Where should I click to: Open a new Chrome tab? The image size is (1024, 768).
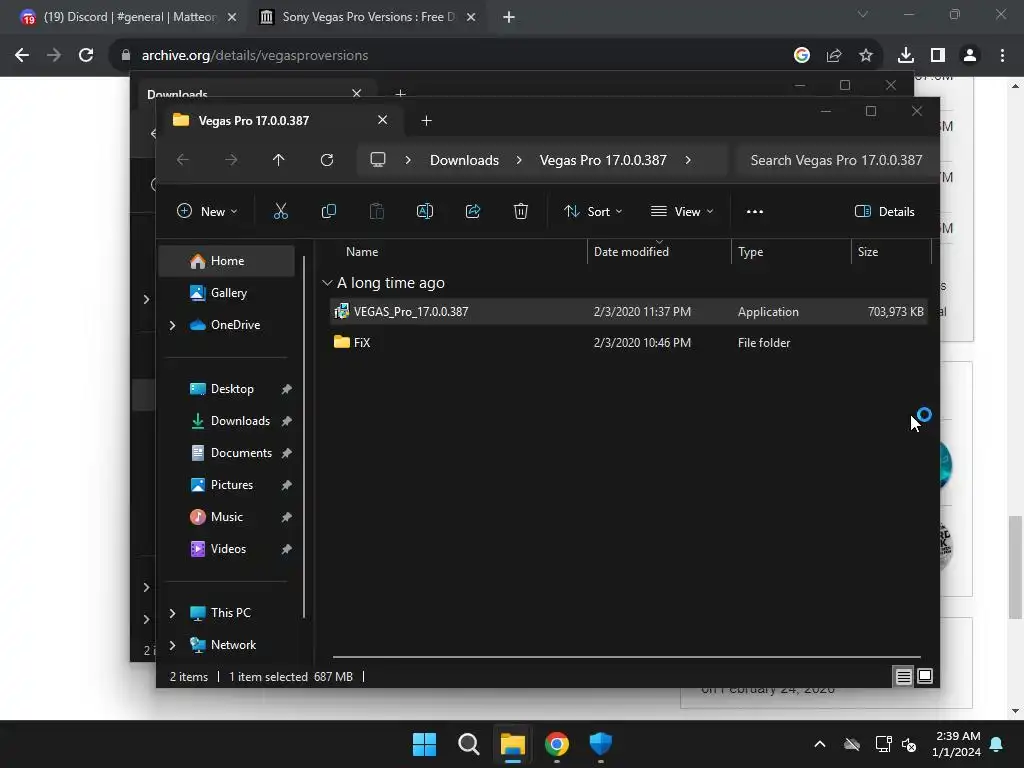pos(509,17)
